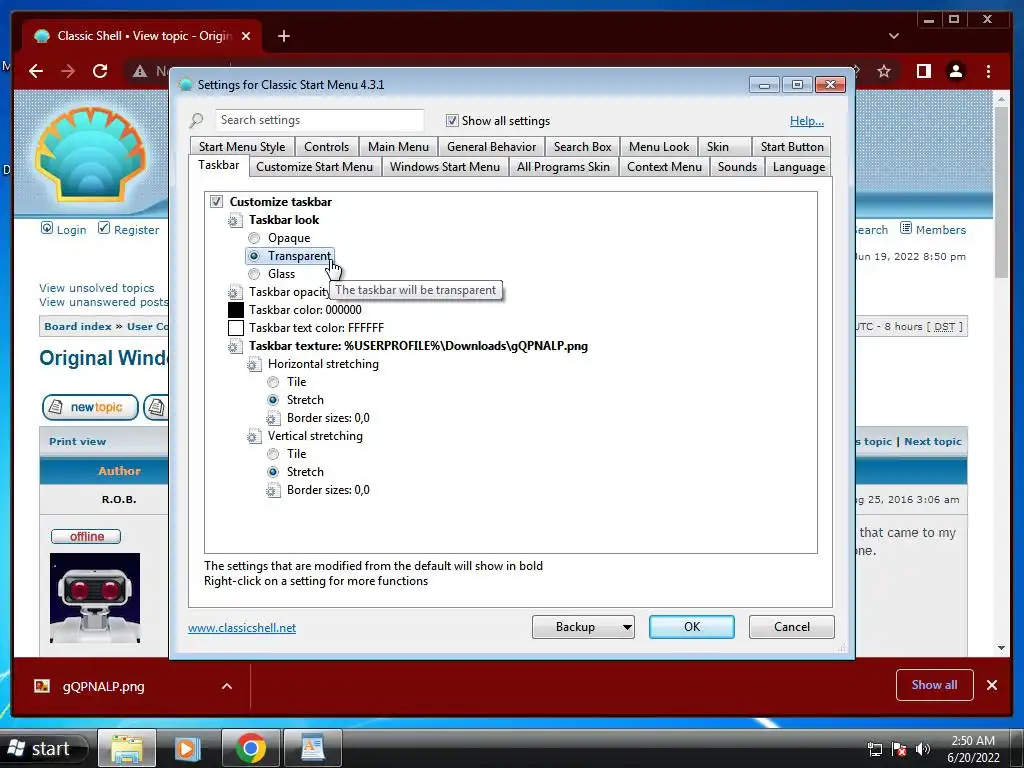Click the R.O.B. avatar image
The width and height of the screenshot is (1024, 768).
tap(95, 598)
